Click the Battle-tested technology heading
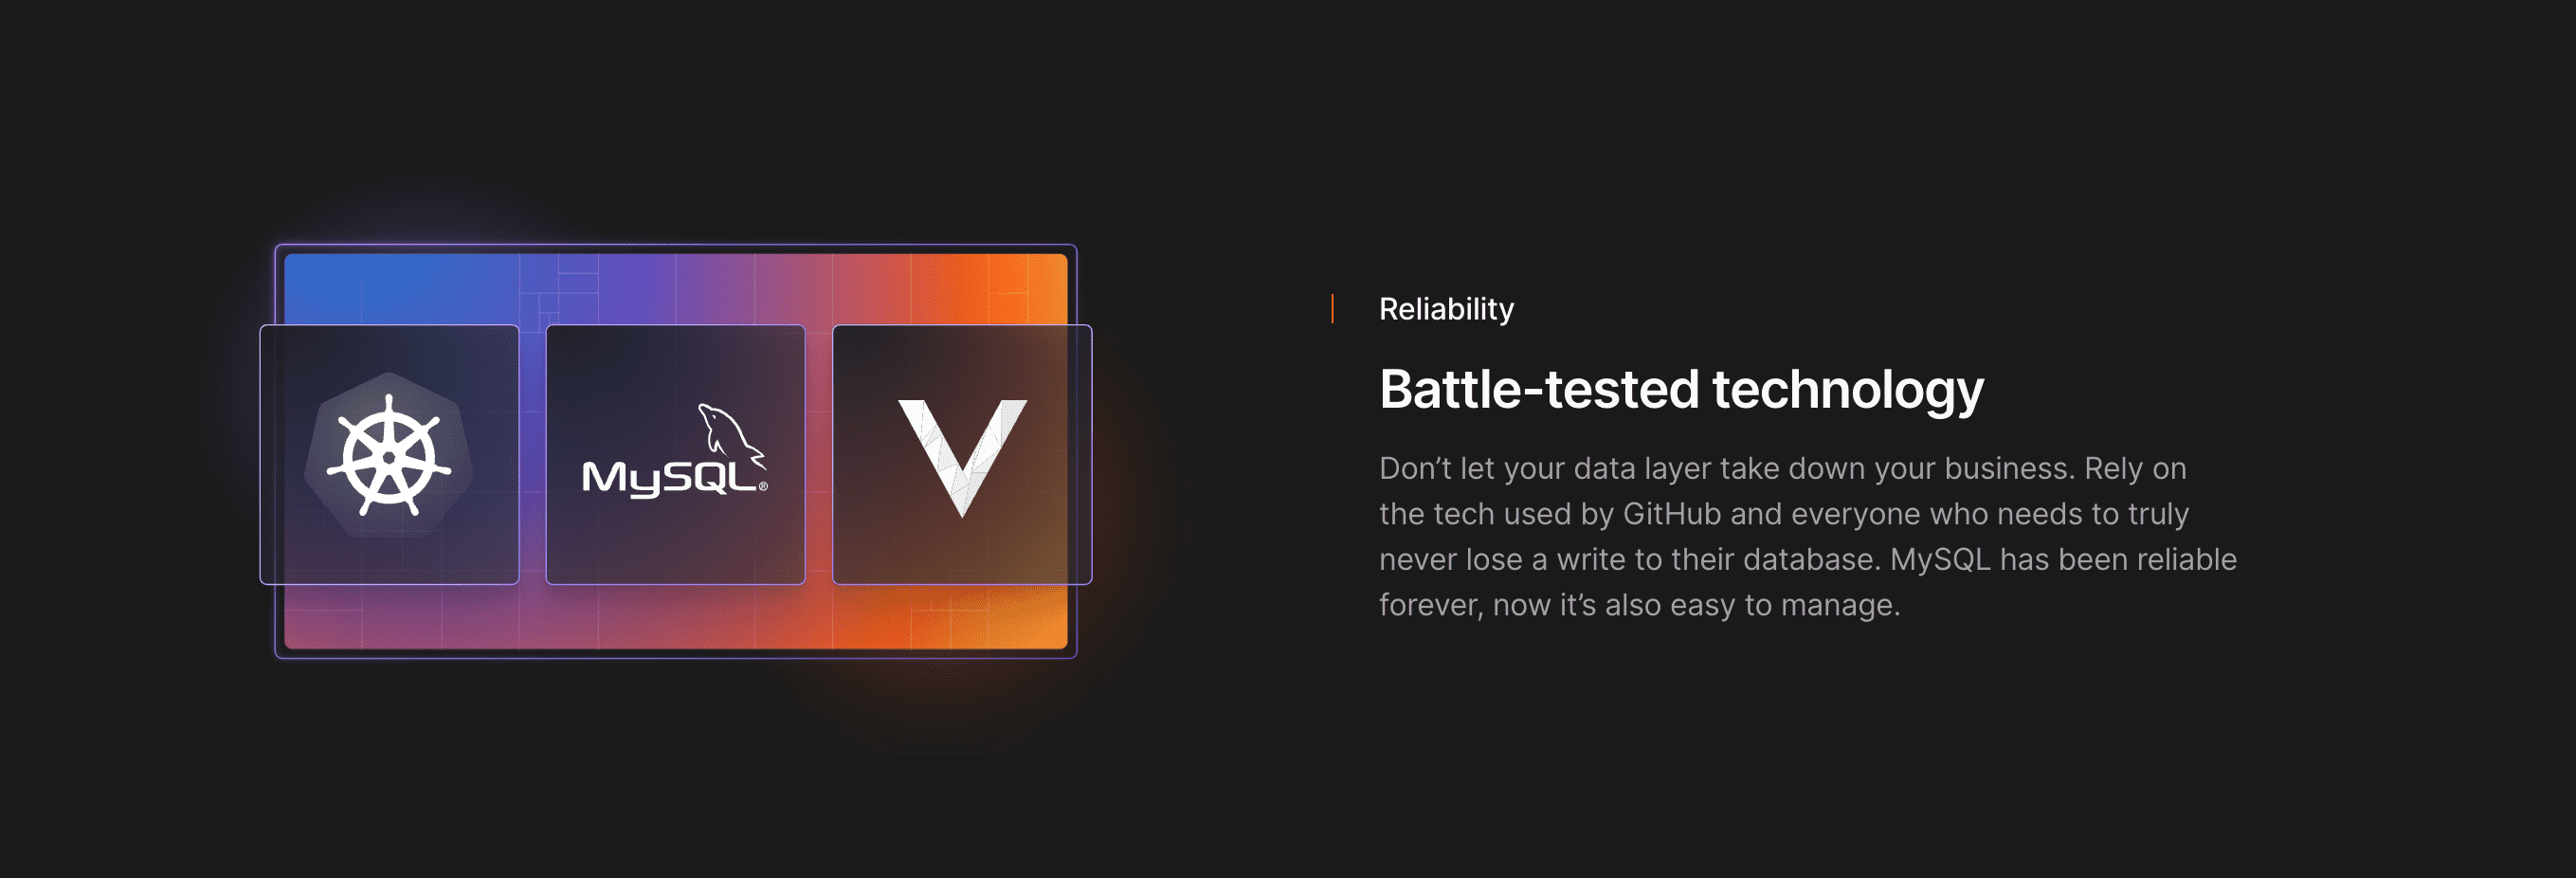Image resolution: width=2576 pixels, height=878 pixels. click(x=1681, y=389)
